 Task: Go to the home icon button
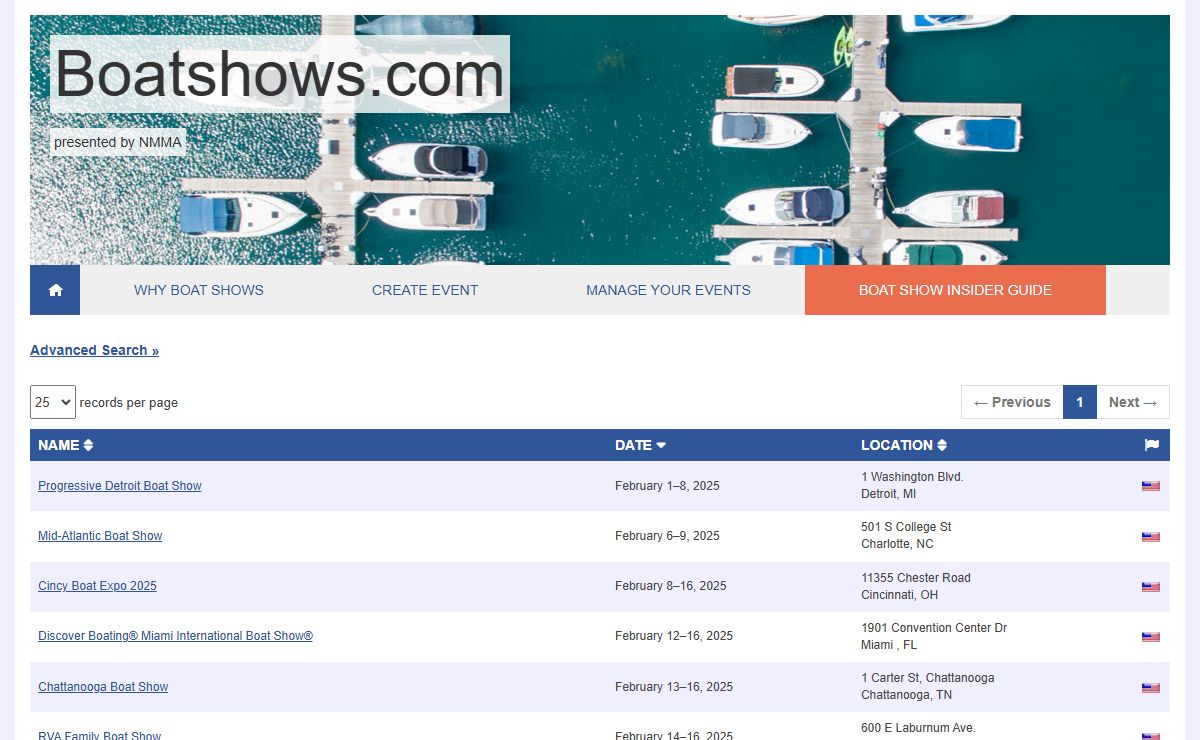click(55, 290)
